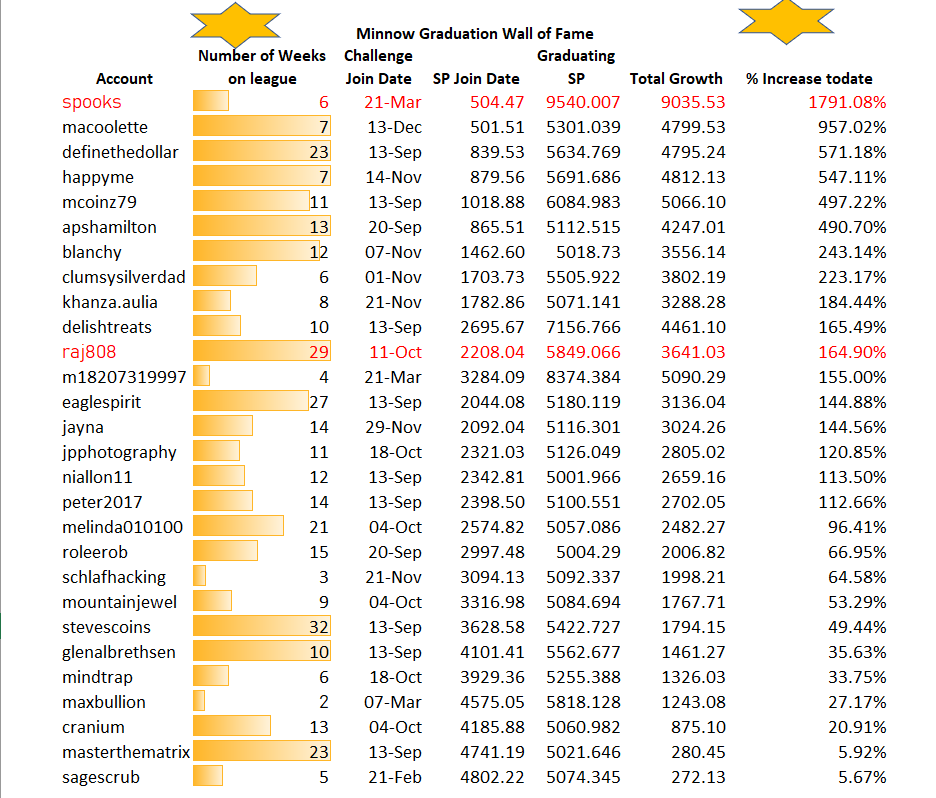Click the definethedollar account cell

(120, 152)
